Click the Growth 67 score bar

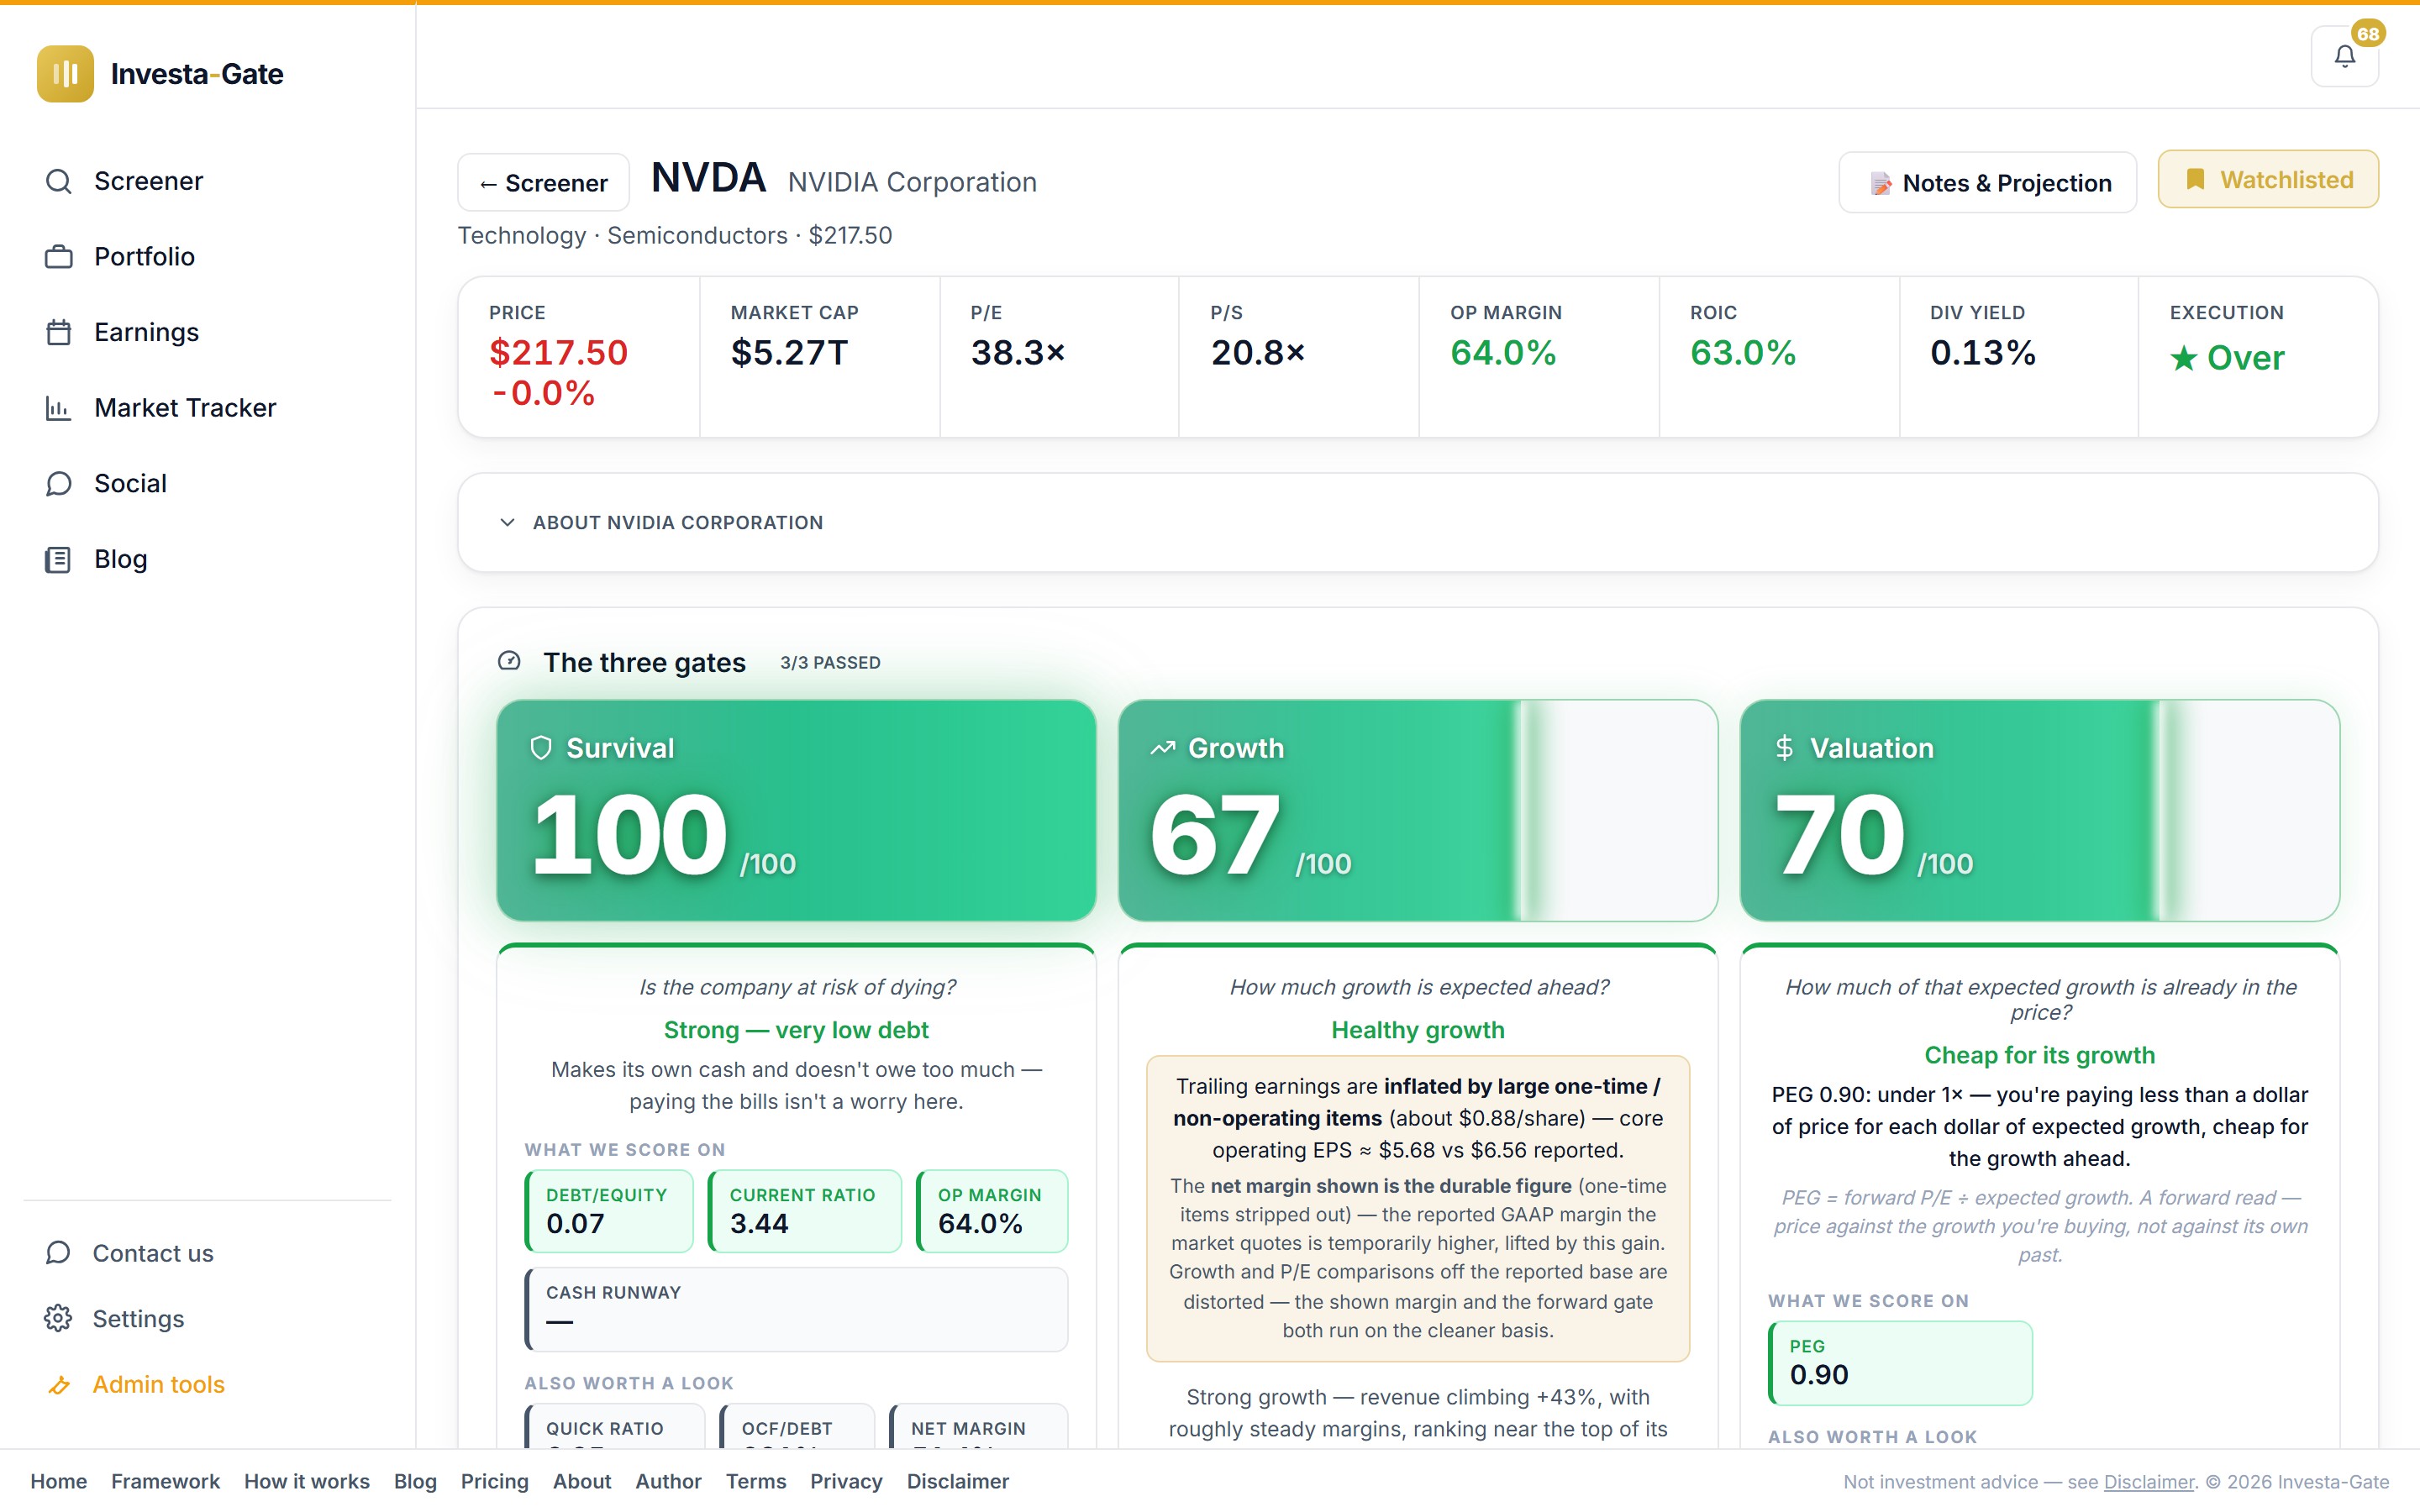(x=1418, y=810)
